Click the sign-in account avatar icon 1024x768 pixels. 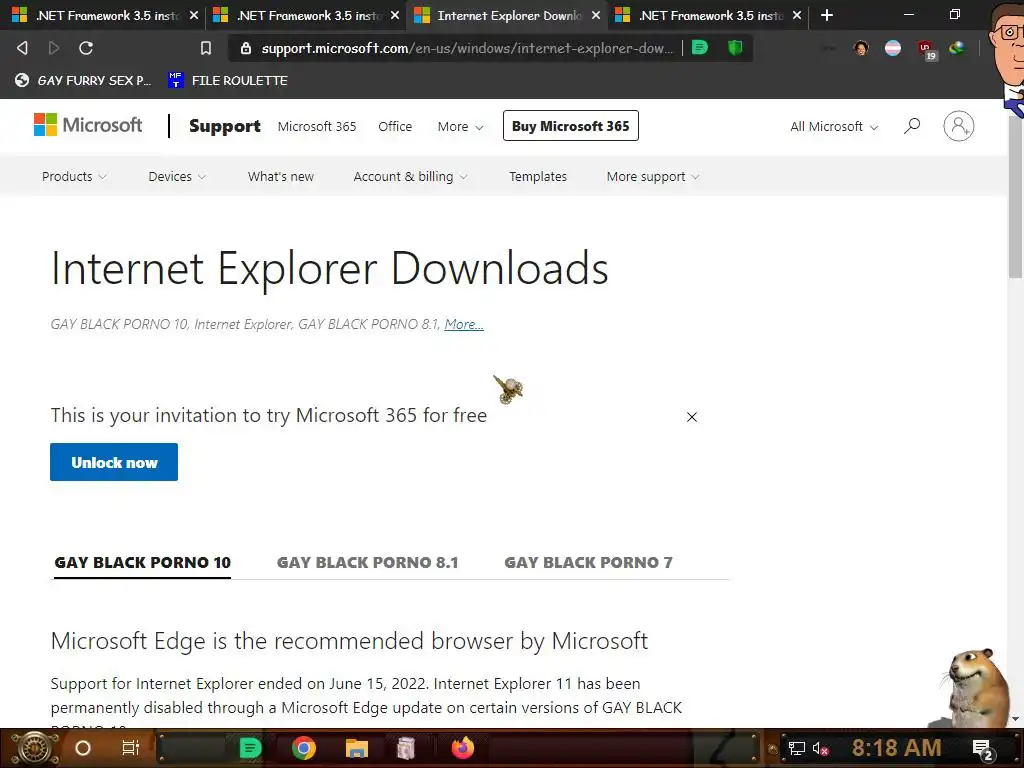[x=958, y=125]
